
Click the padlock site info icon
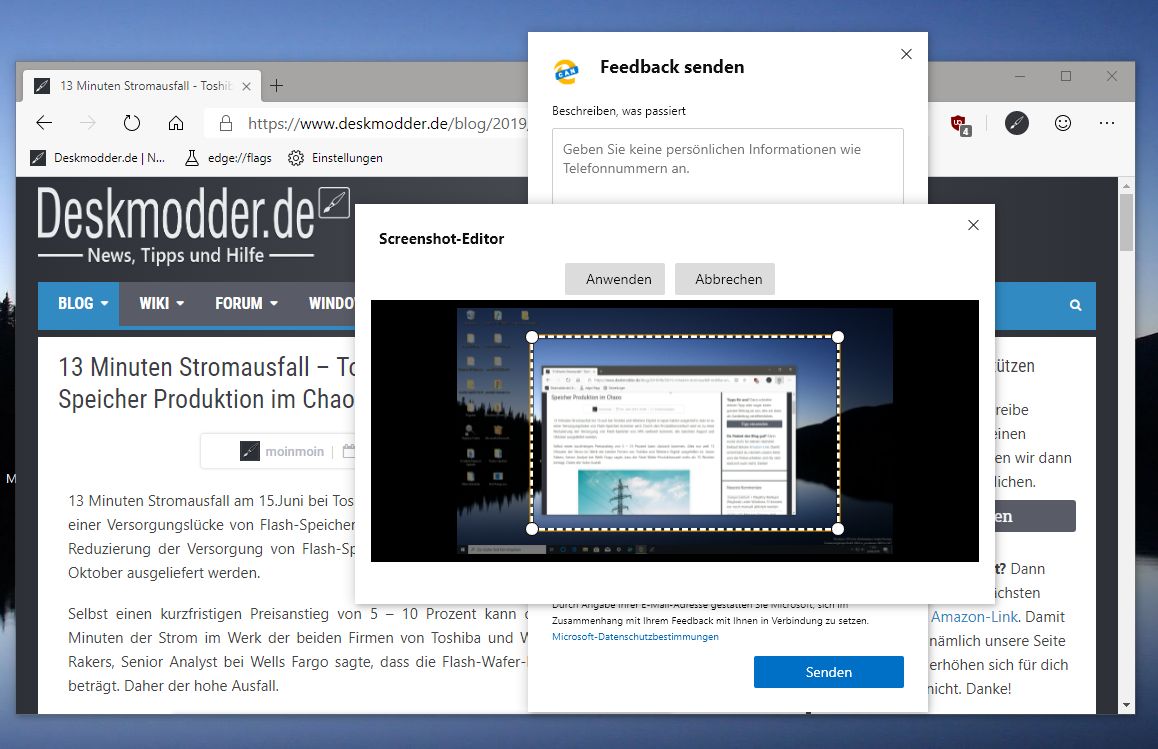[226, 123]
